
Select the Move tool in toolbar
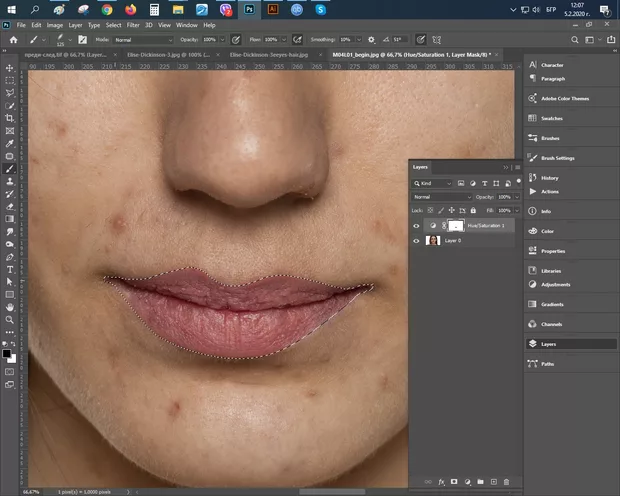(x=9, y=68)
